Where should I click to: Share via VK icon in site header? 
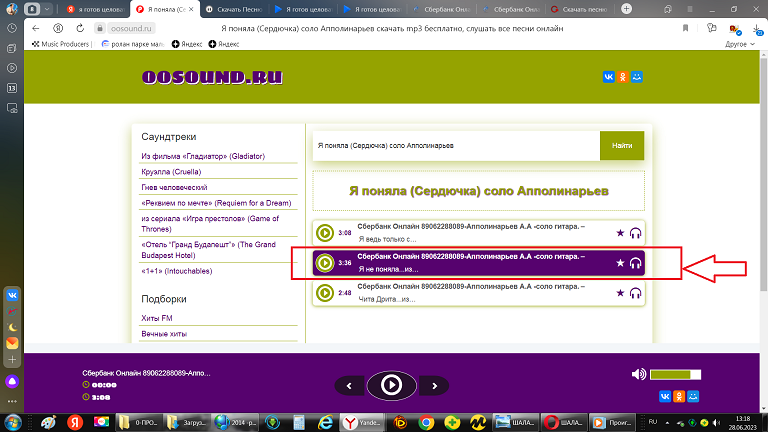[608, 77]
